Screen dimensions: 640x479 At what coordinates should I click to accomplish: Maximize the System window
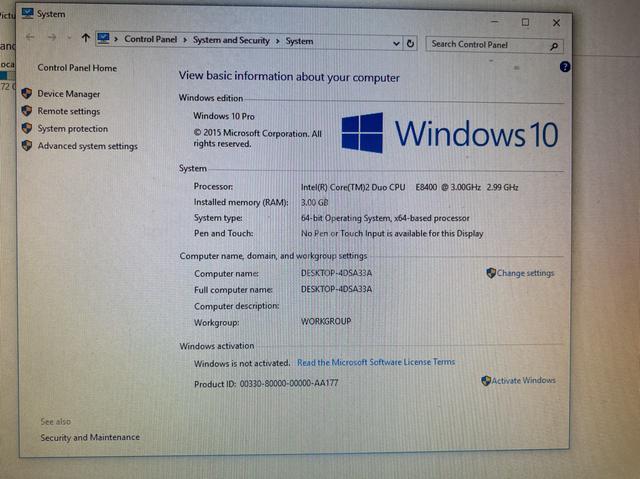click(x=525, y=22)
